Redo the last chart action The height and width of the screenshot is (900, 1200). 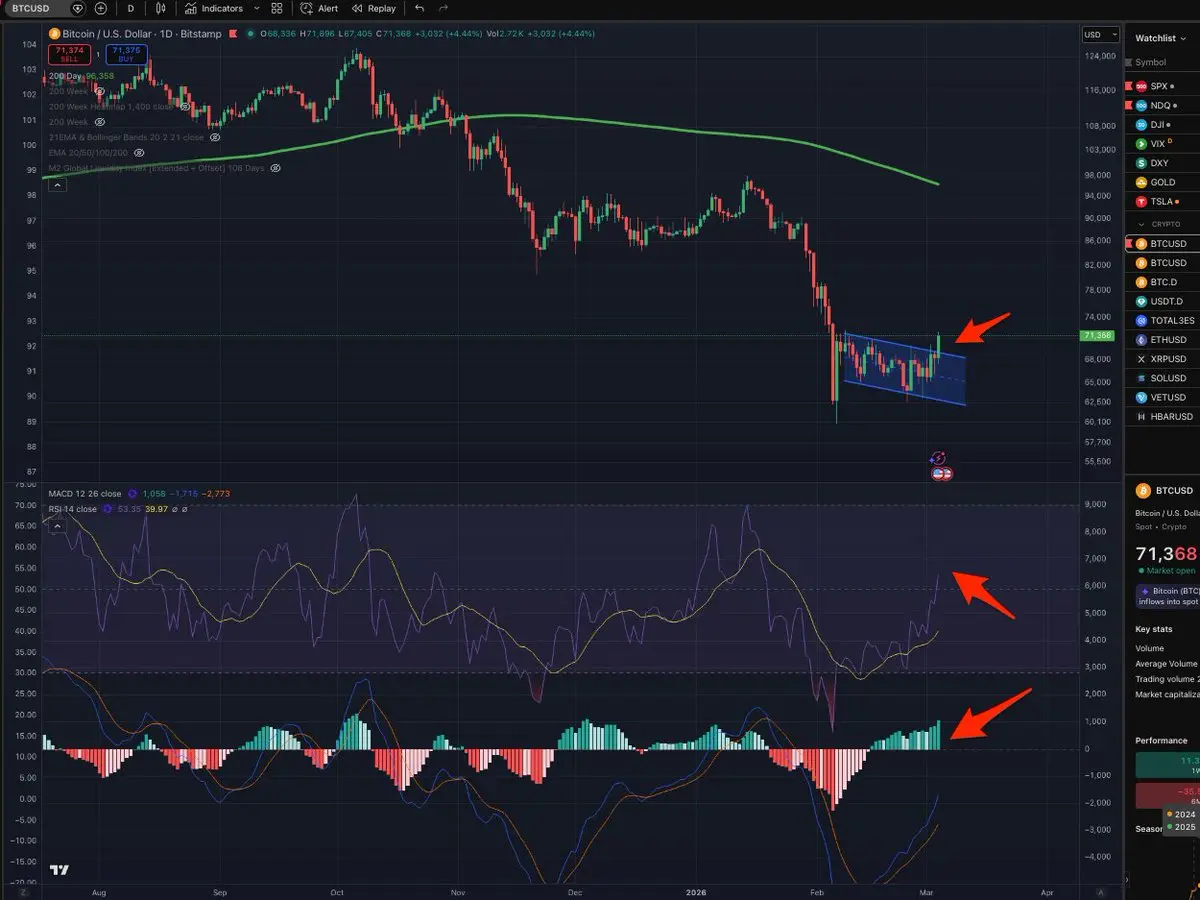pyautogui.click(x=443, y=8)
